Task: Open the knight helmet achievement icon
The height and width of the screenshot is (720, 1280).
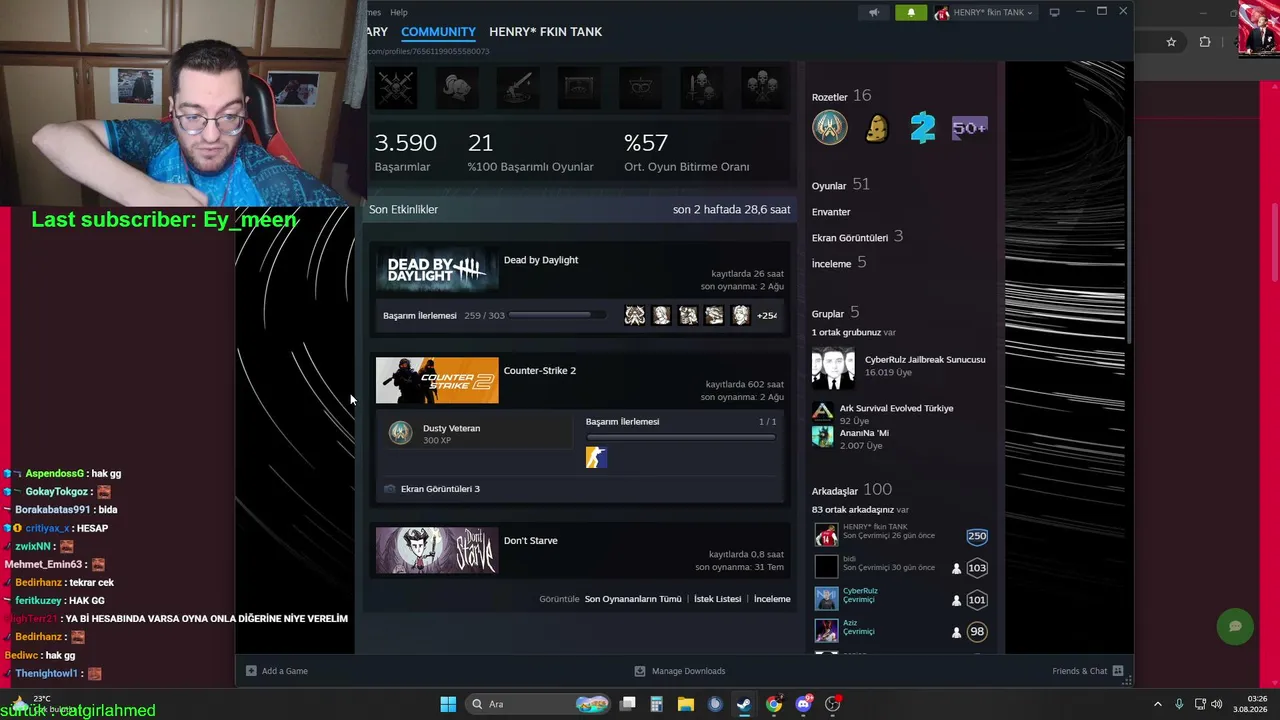Action: click(x=457, y=88)
